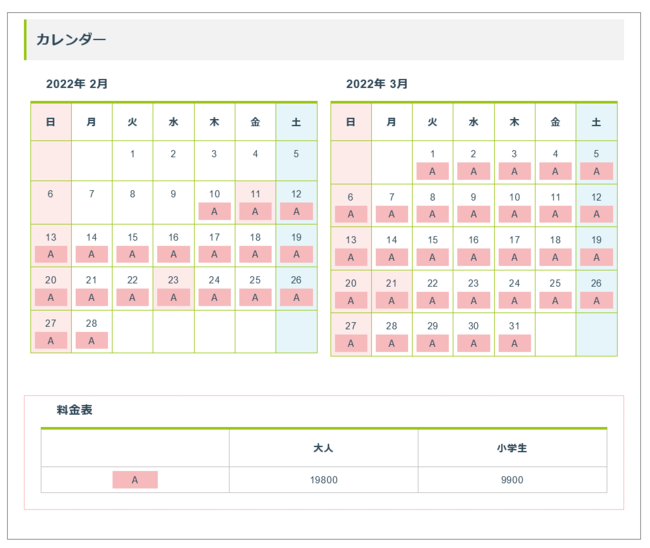Screen dimensions: 650x548
Task: Click the A badge on March 1
Action: tap(432, 171)
